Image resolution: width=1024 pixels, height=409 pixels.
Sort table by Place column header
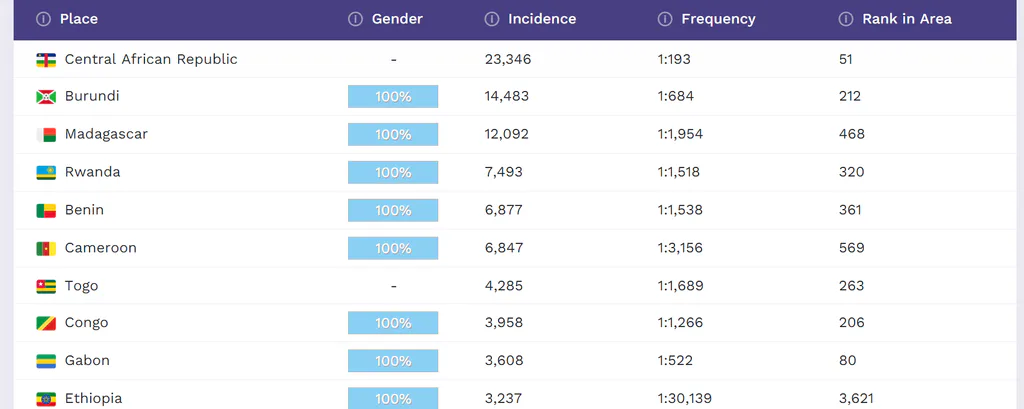coord(79,19)
